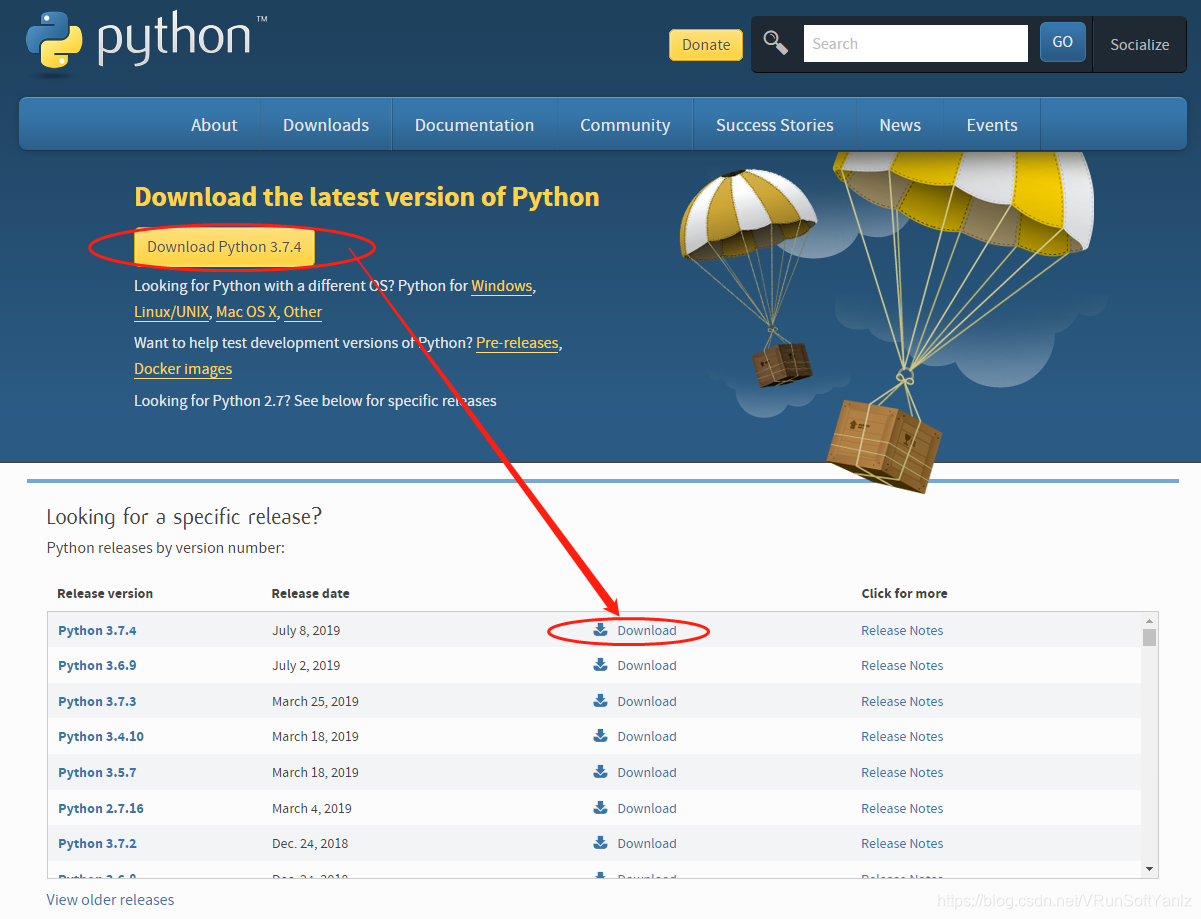Open the Pre-releases link

pos(517,343)
